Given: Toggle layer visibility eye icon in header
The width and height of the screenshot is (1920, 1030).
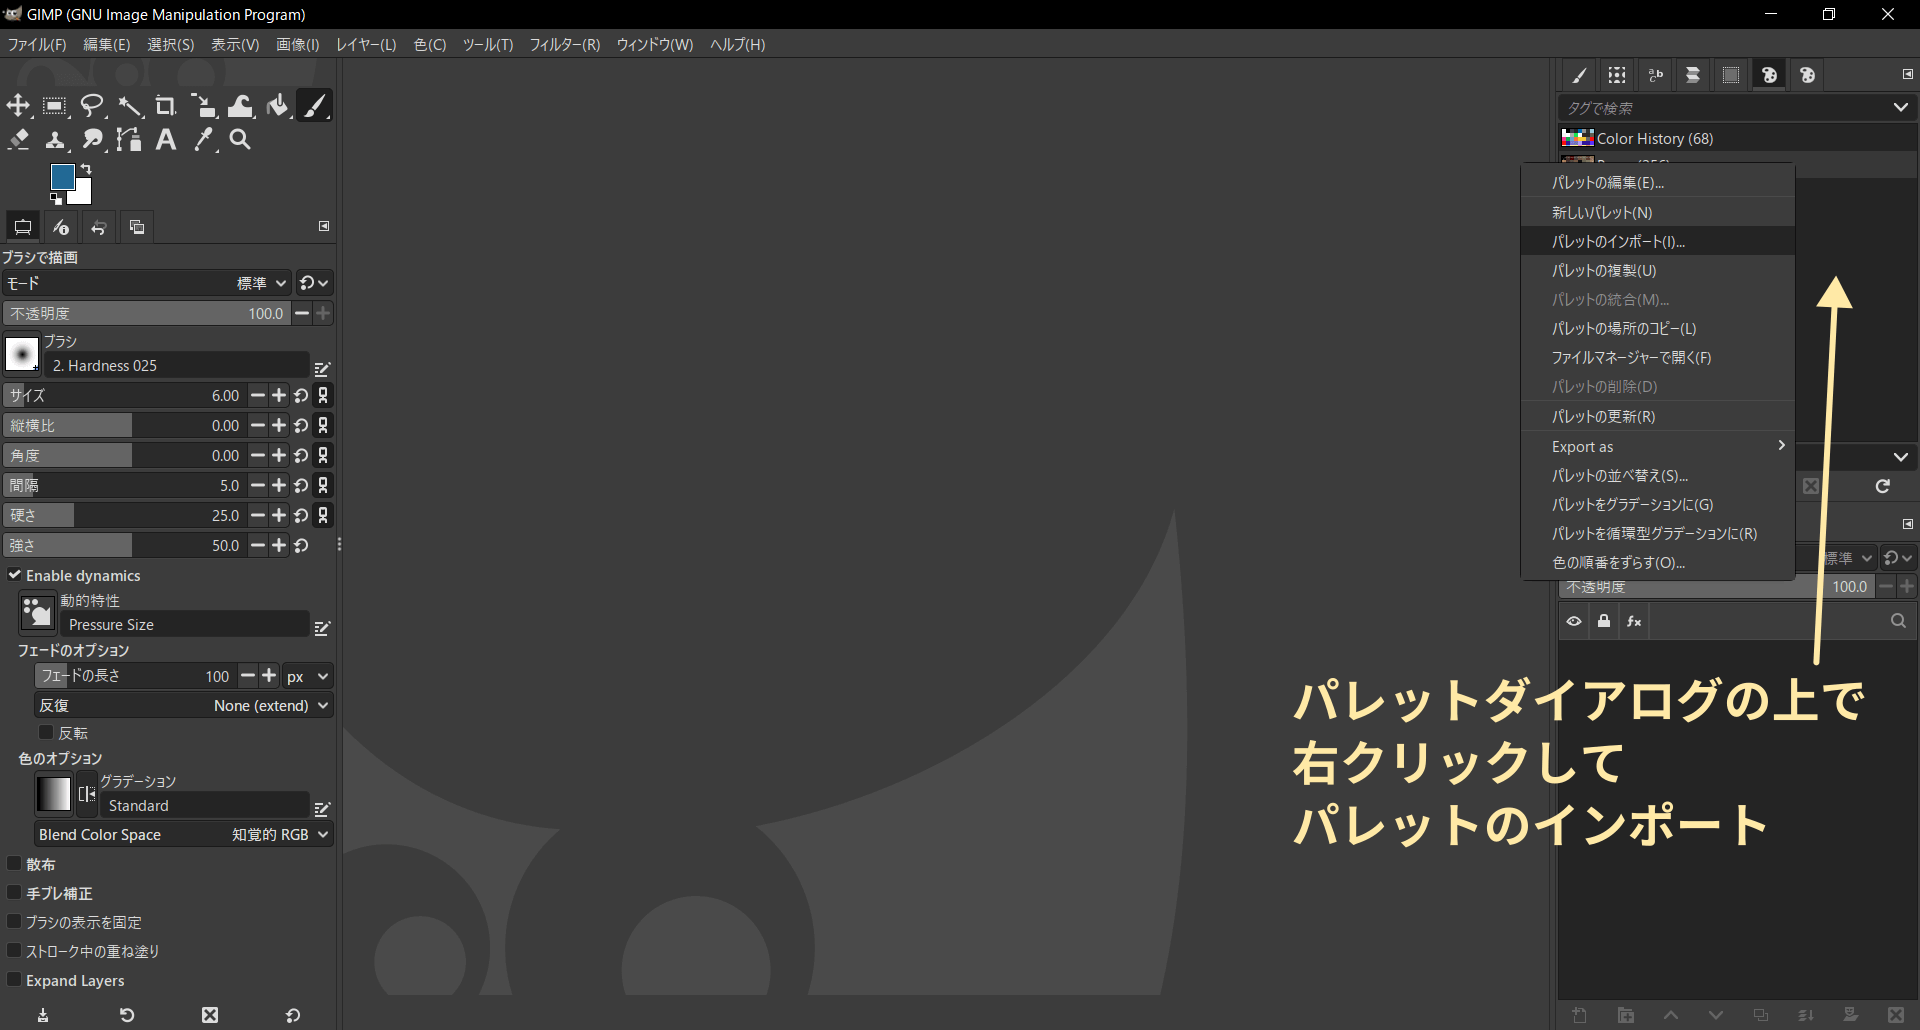Looking at the screenshot, I should click(x=1574, y=621).
